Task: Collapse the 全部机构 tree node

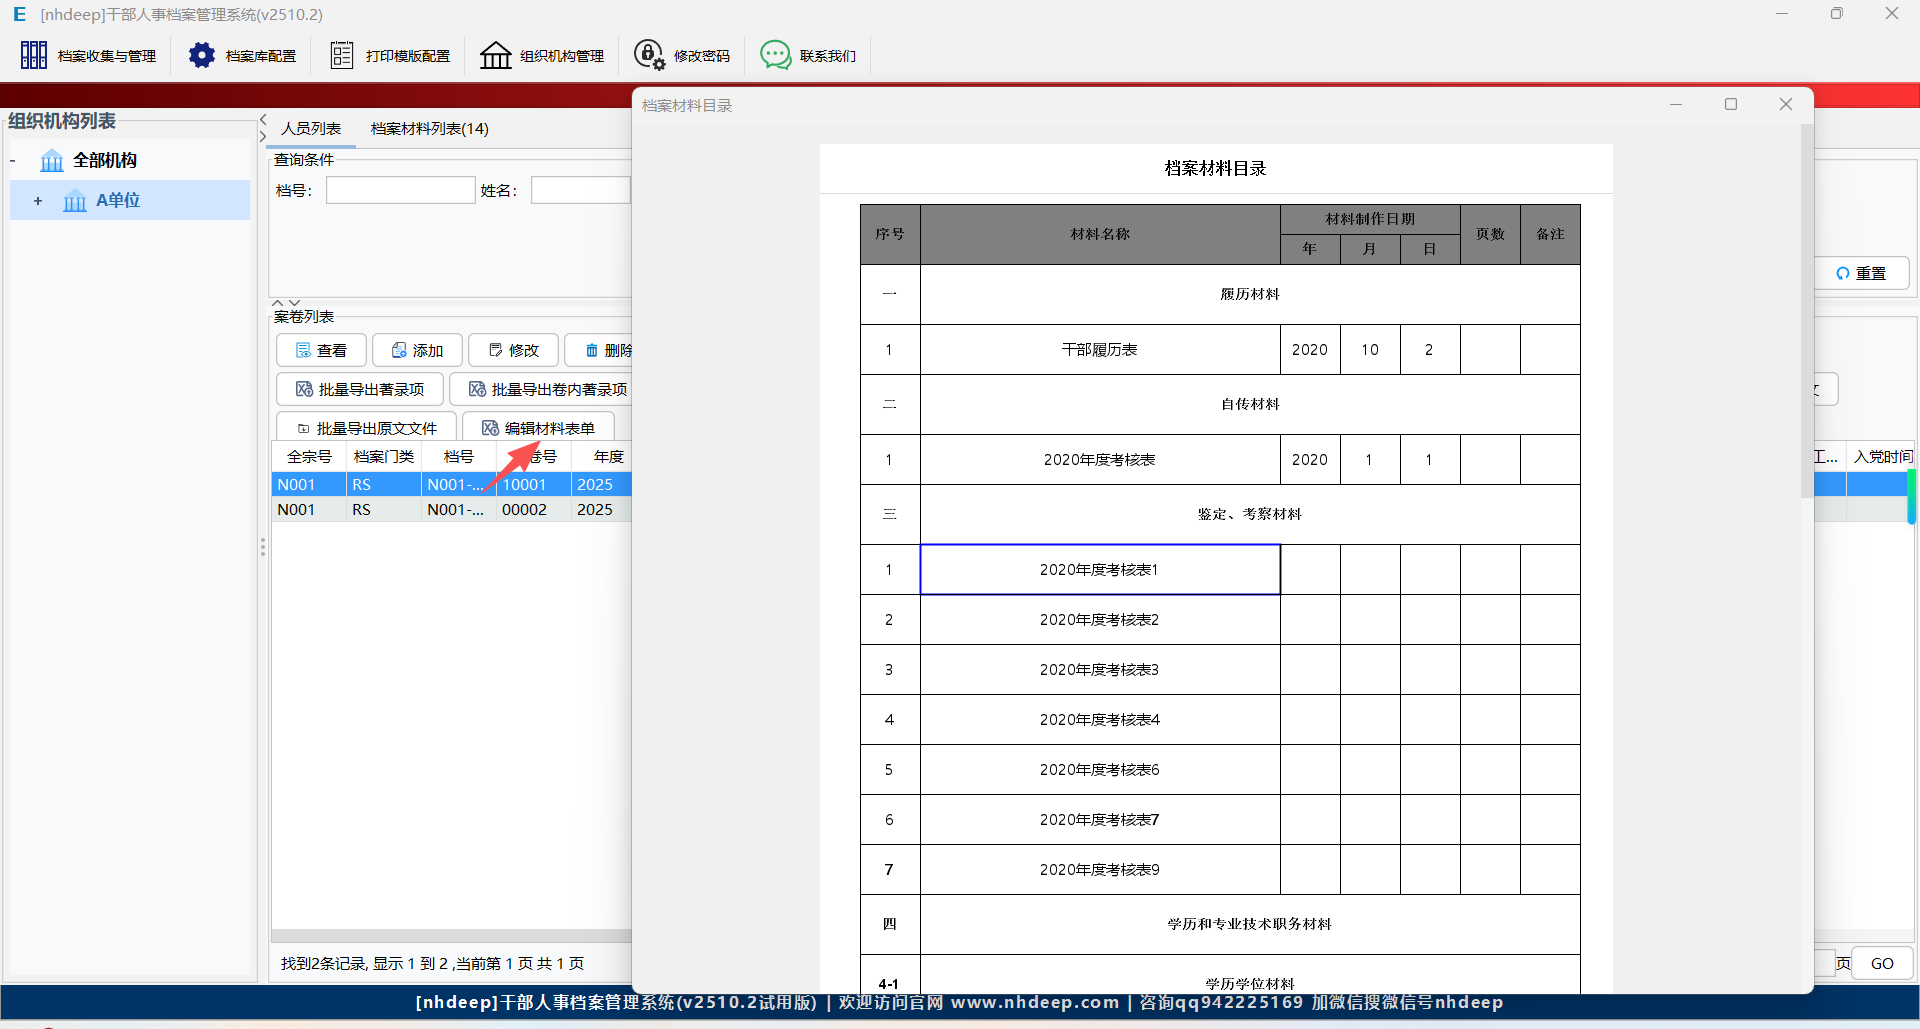Action: 13,161
